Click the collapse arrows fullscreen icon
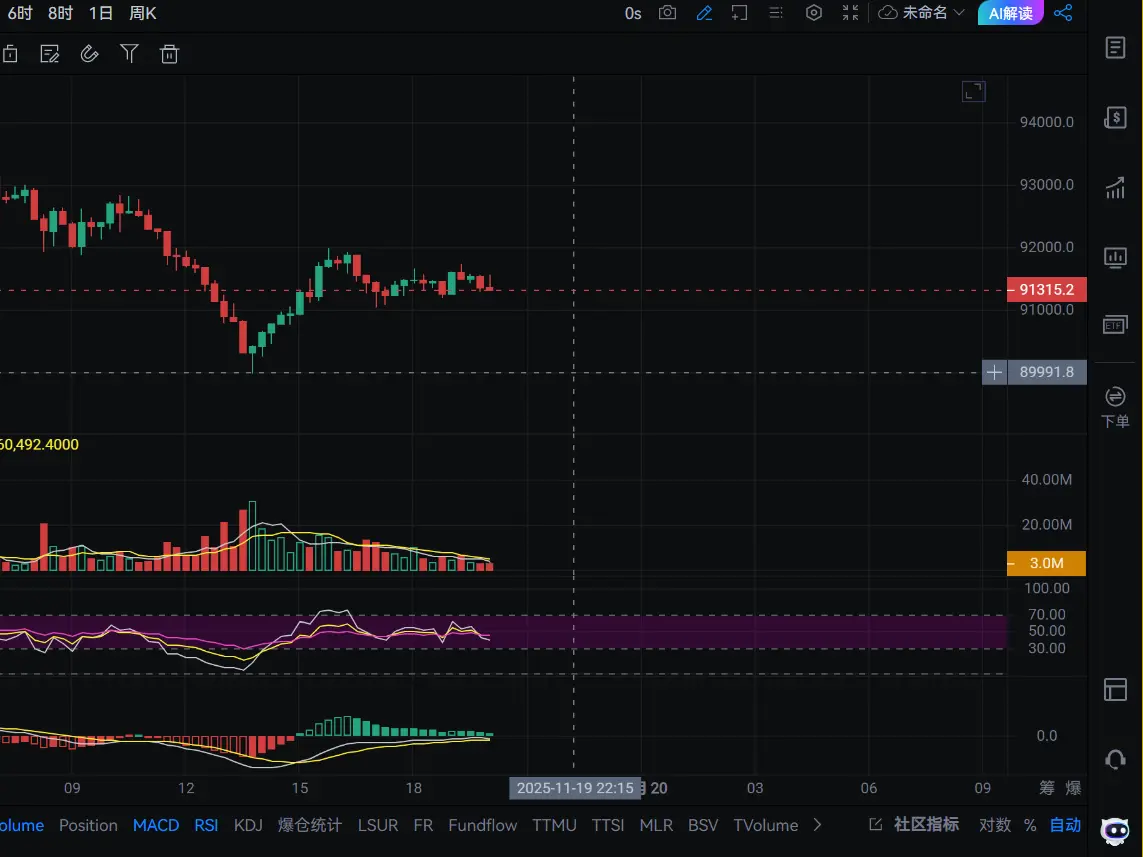The image size is (1143, 857). (850, 13)
